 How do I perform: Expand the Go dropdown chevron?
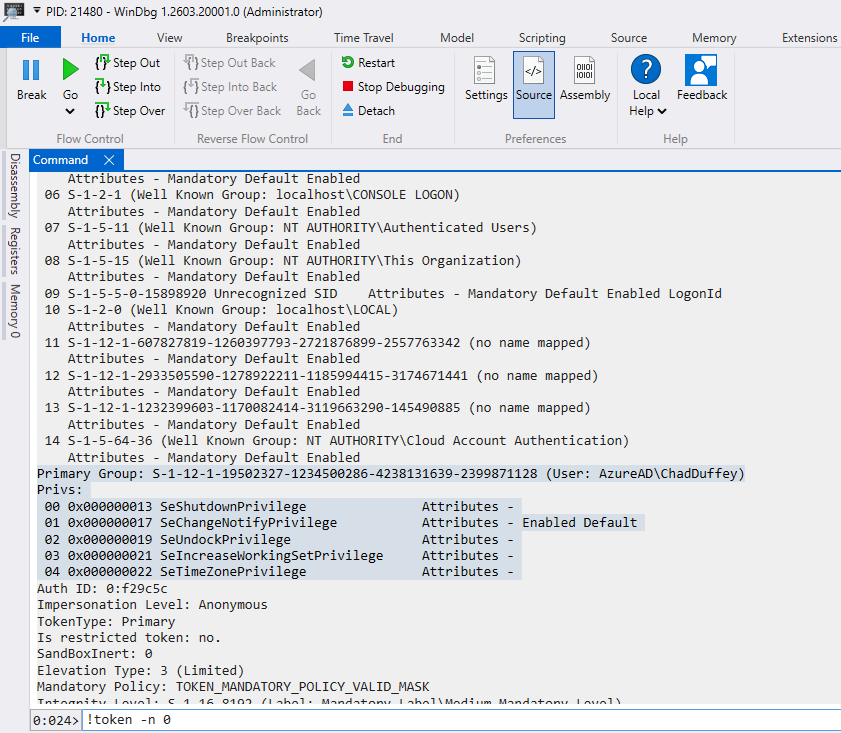tap(70, 112)
